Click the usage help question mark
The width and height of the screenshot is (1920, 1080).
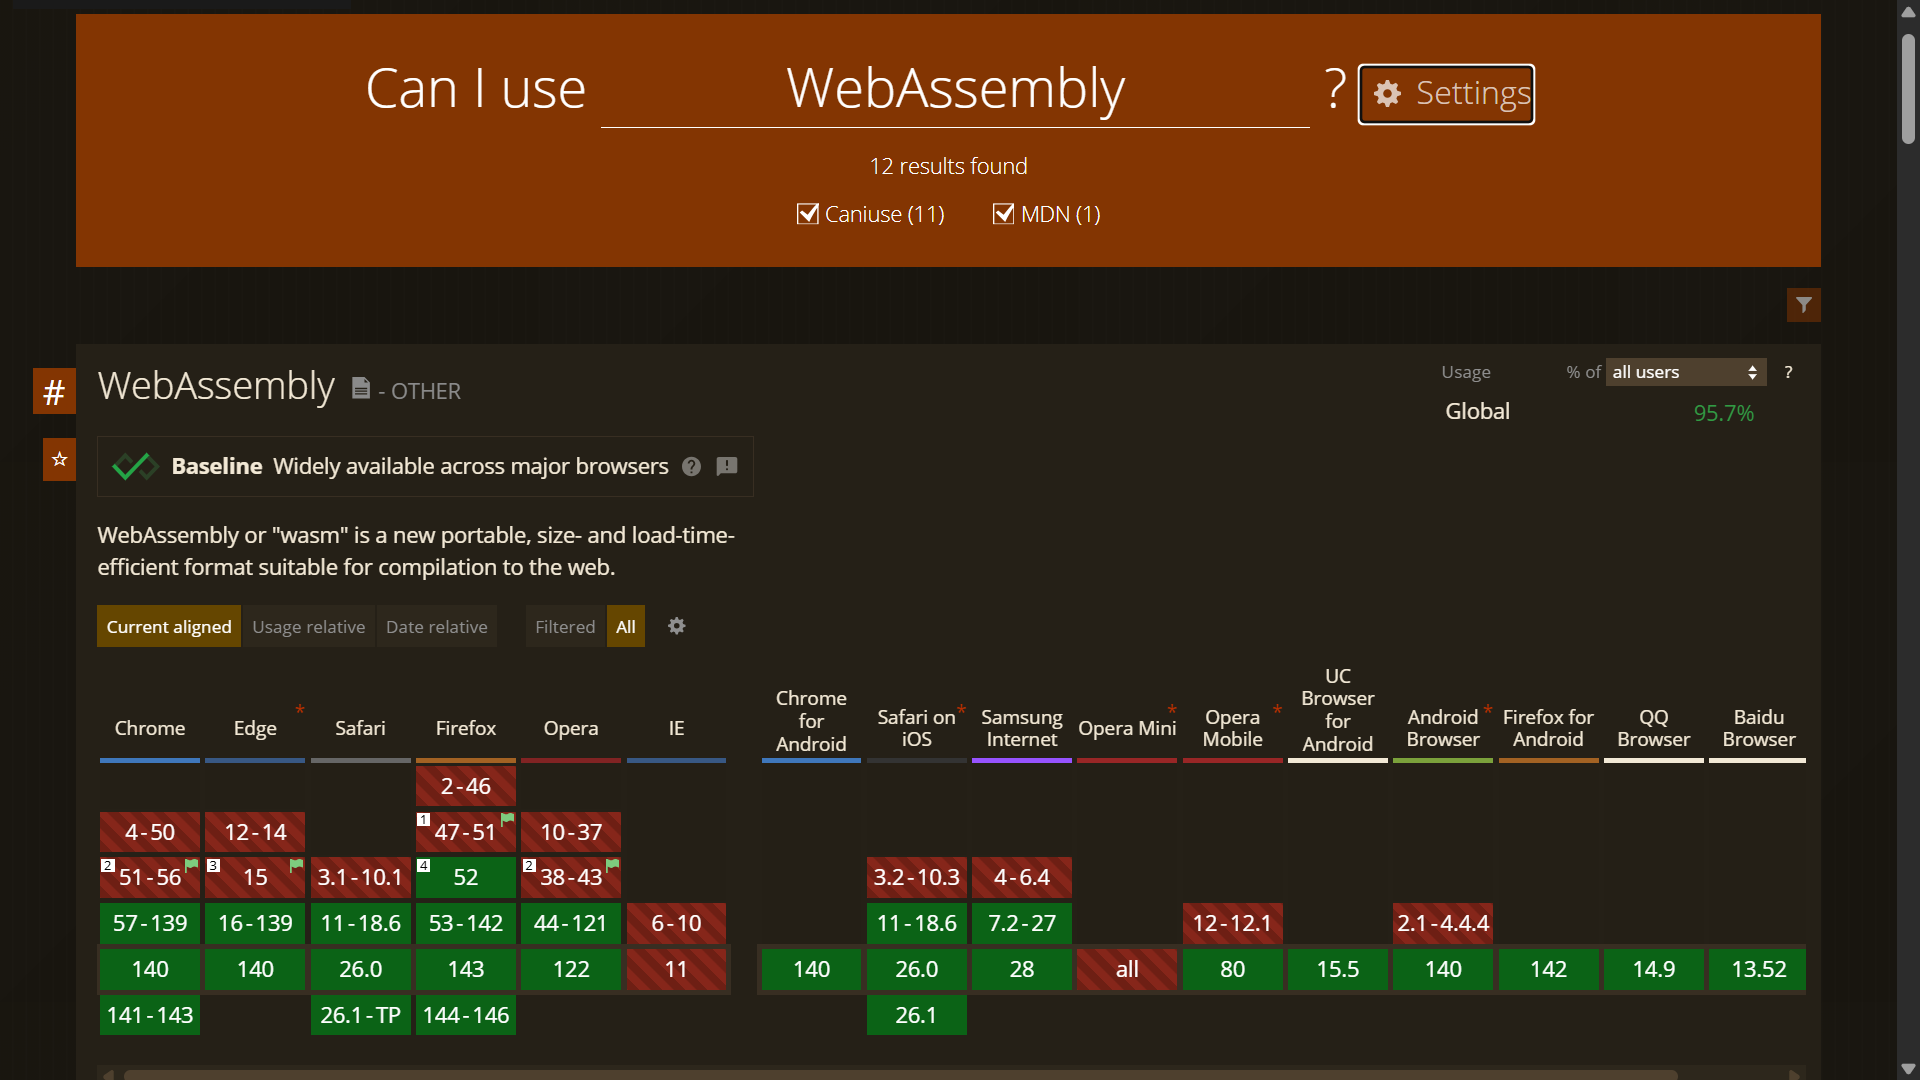pos(1788,372)
